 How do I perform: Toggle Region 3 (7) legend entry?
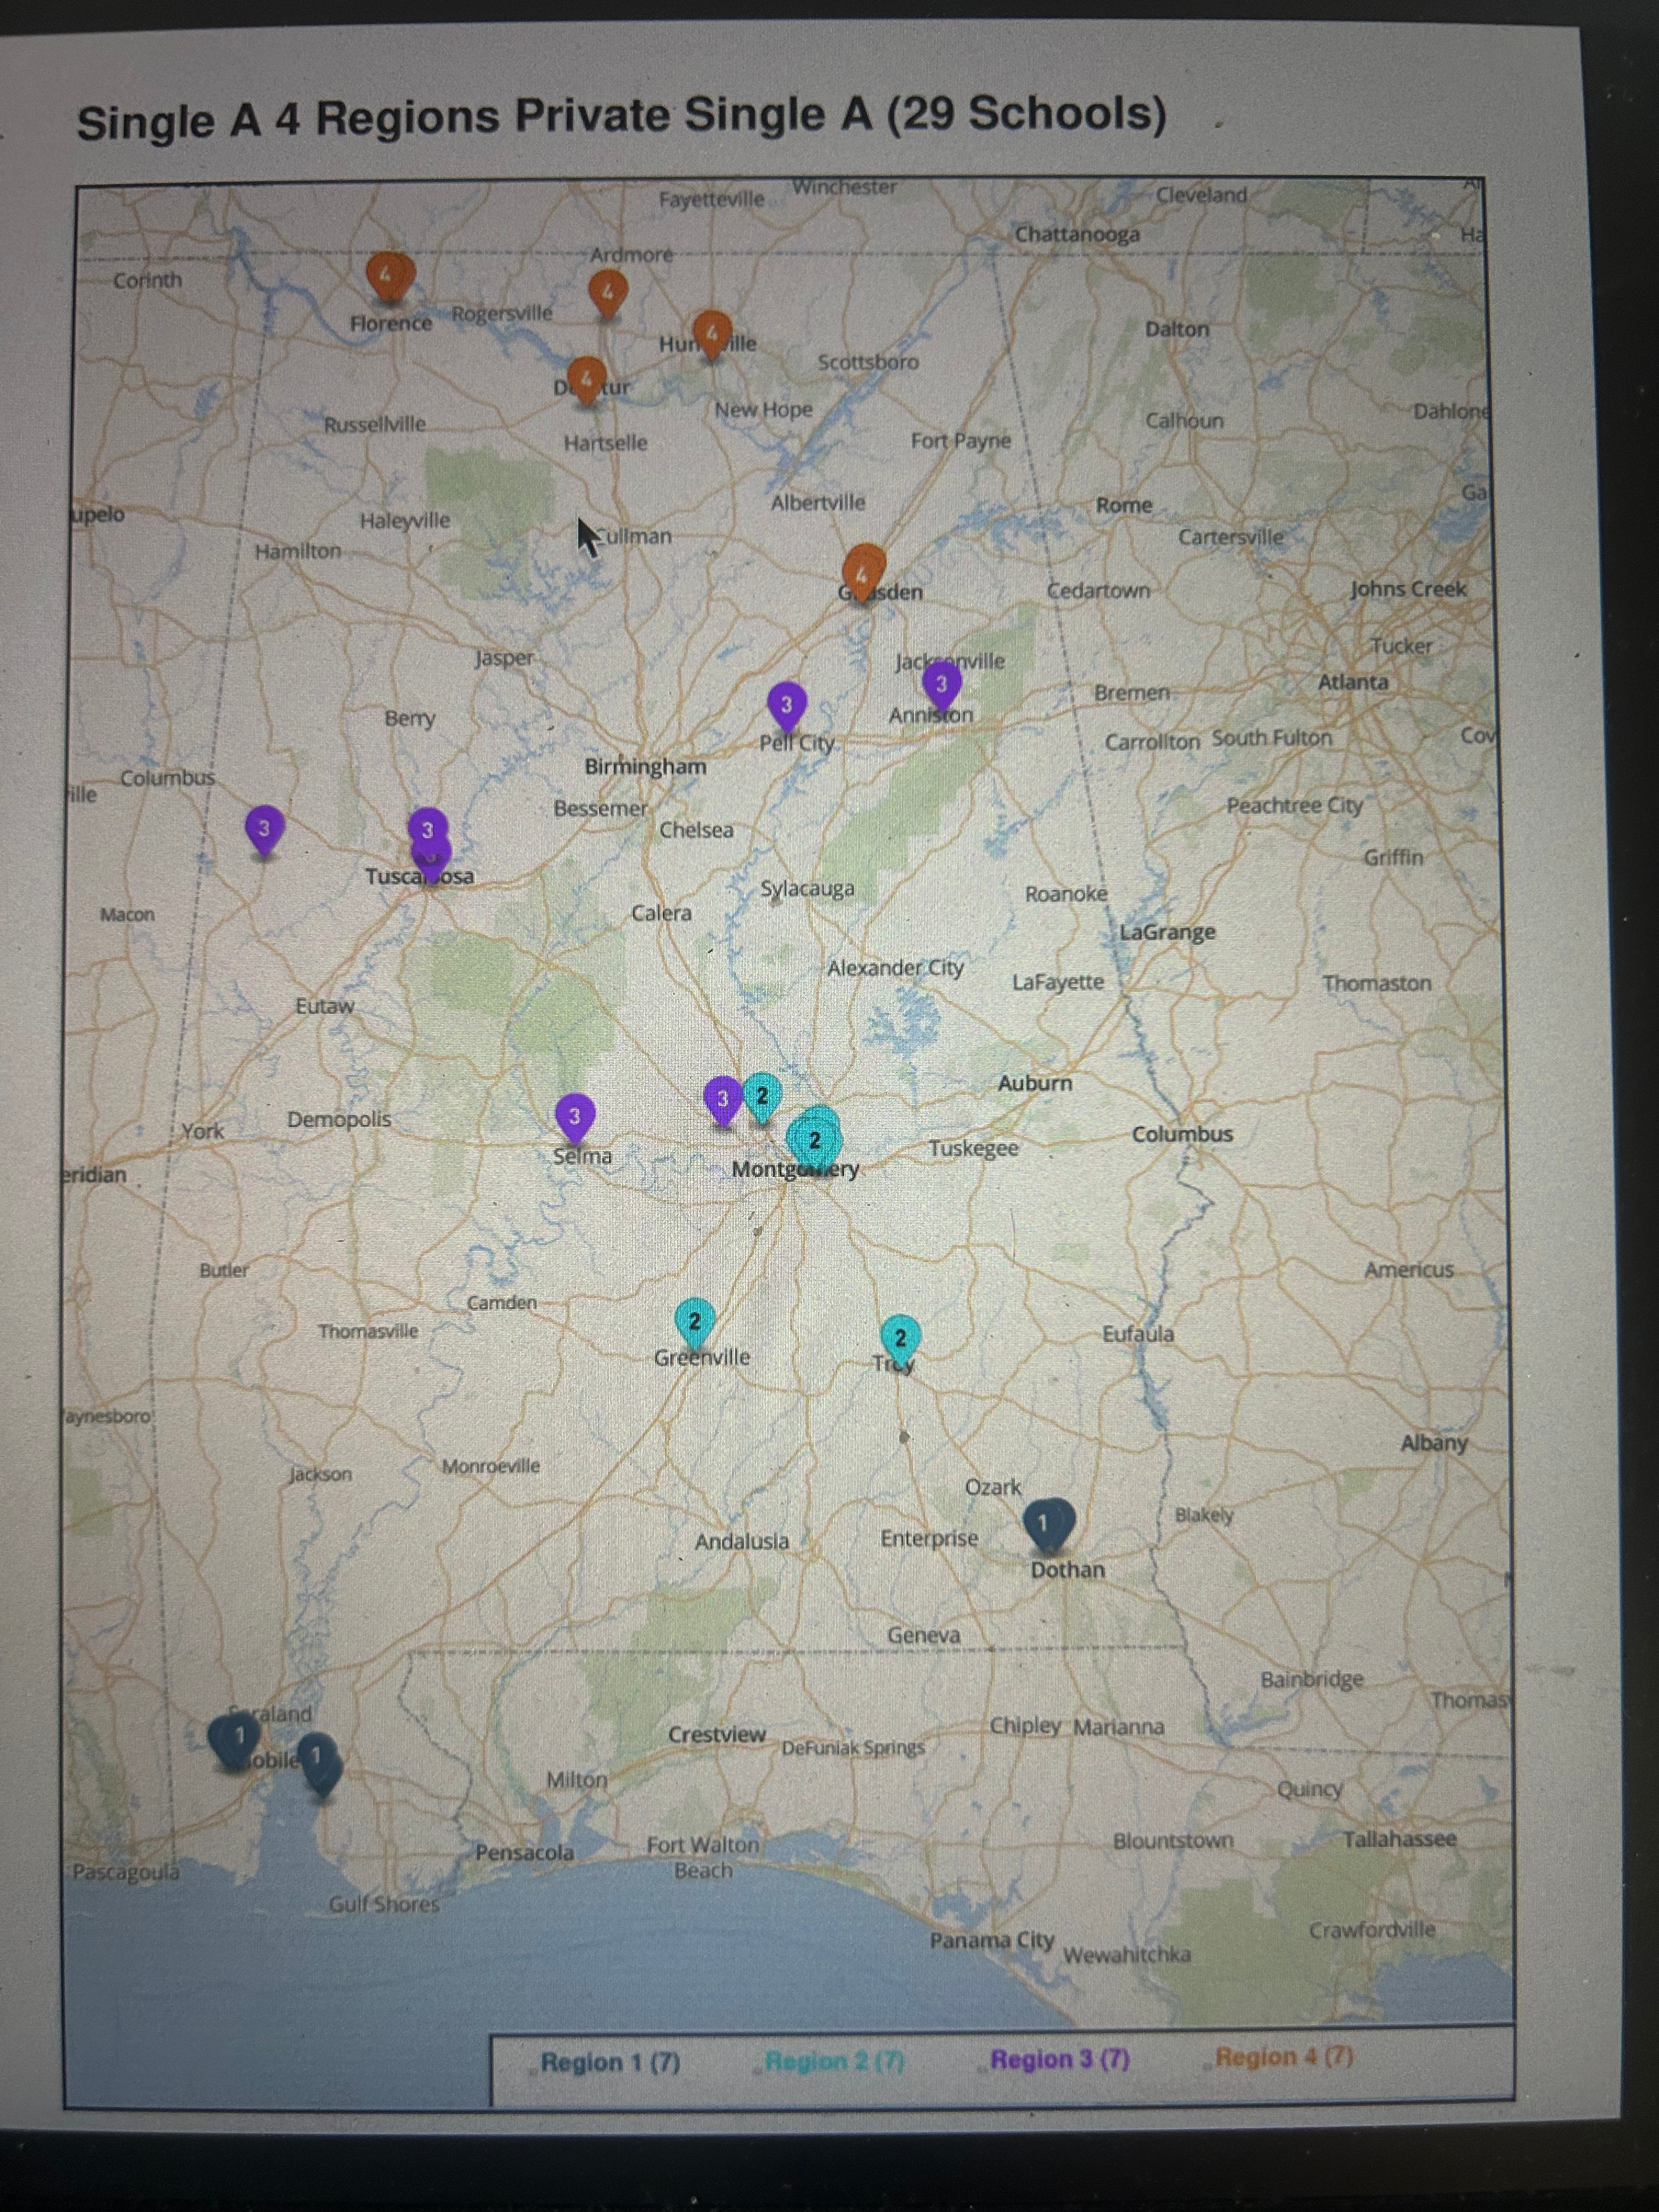[x=1060, y=2060]
